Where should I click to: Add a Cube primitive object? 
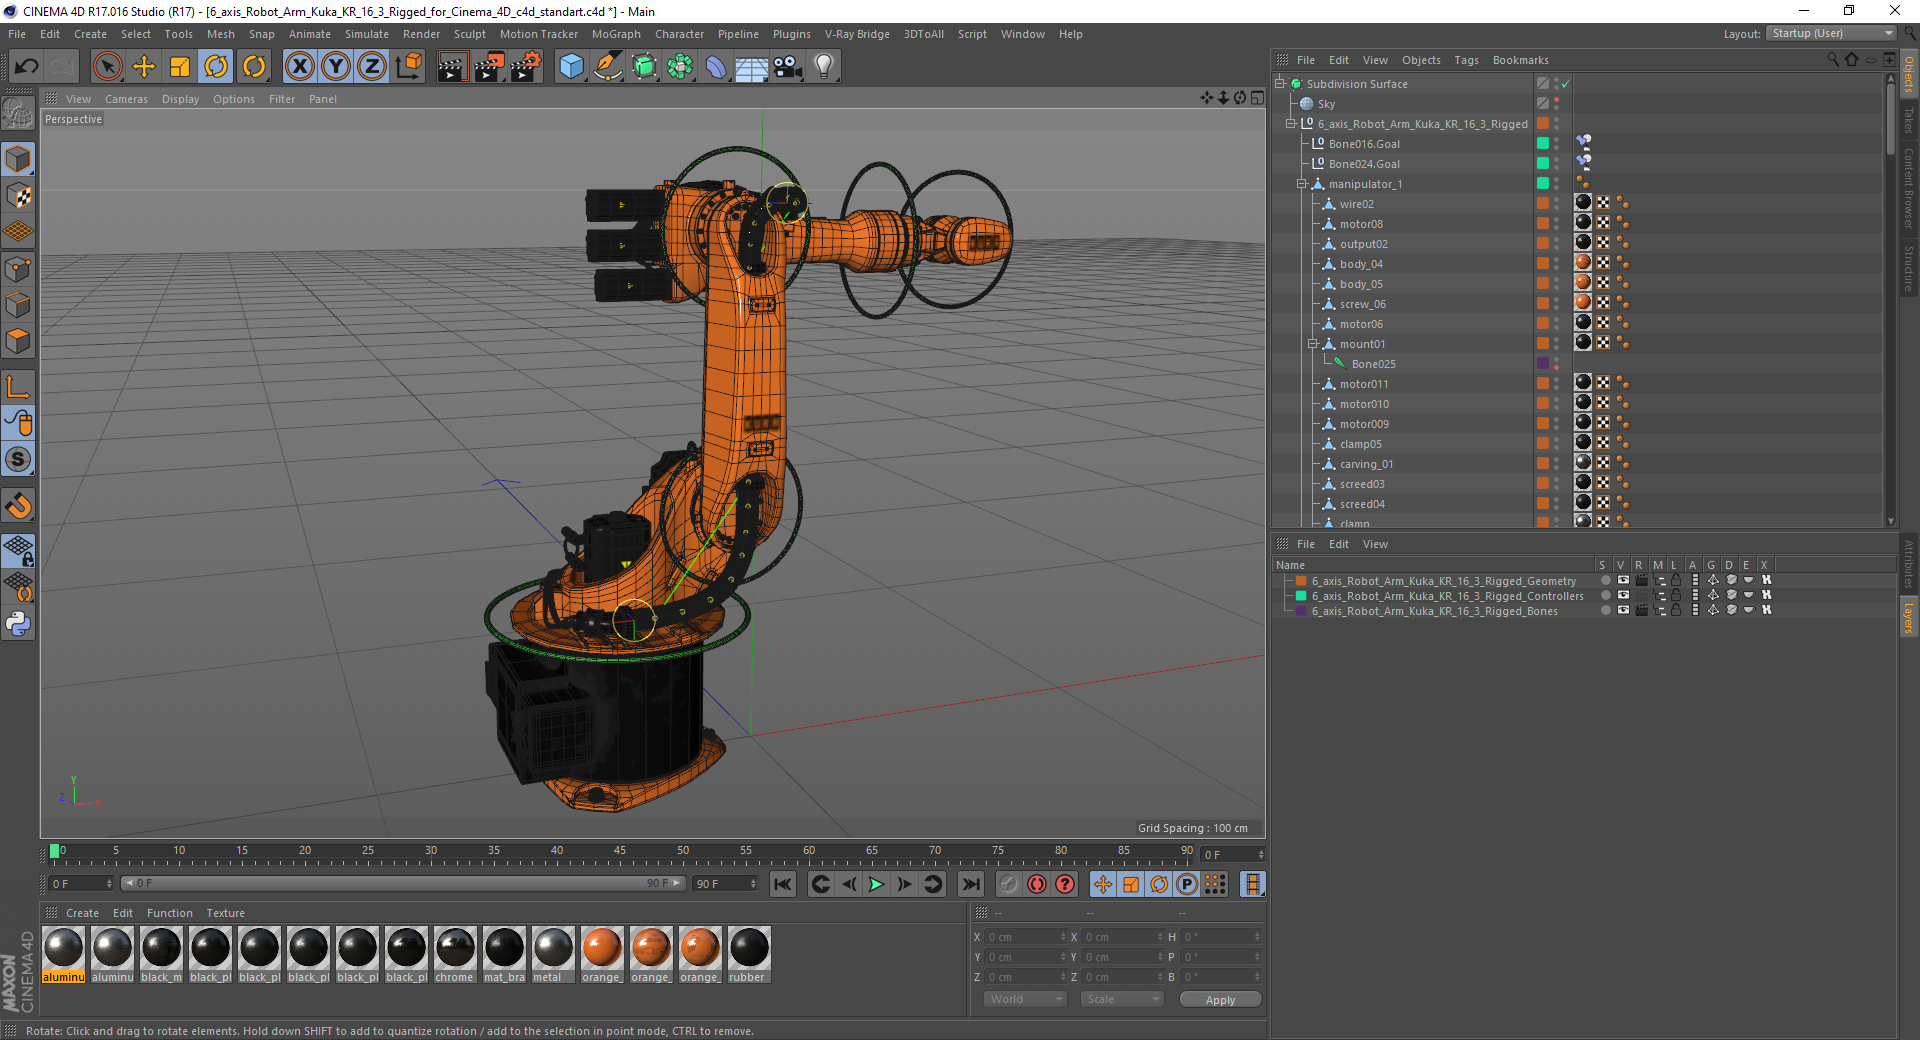click(x=571, y=67)
